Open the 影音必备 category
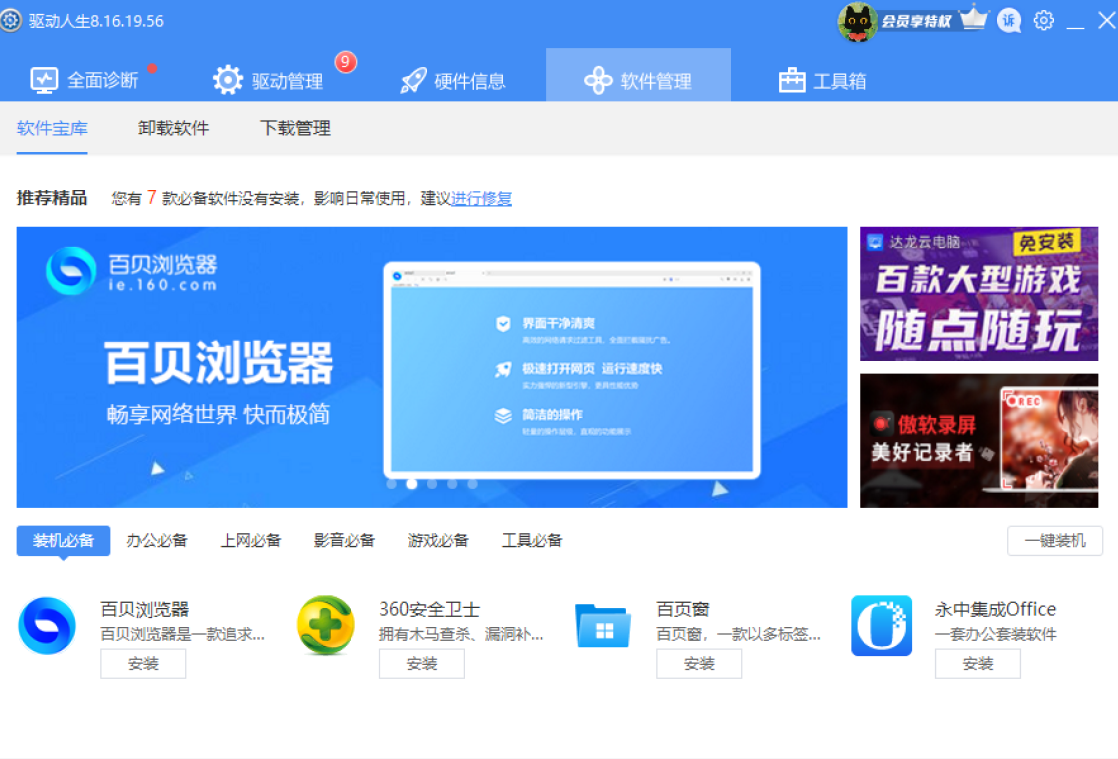The height and width of the screenshot is (759, 1118). [x=344, y=541]
